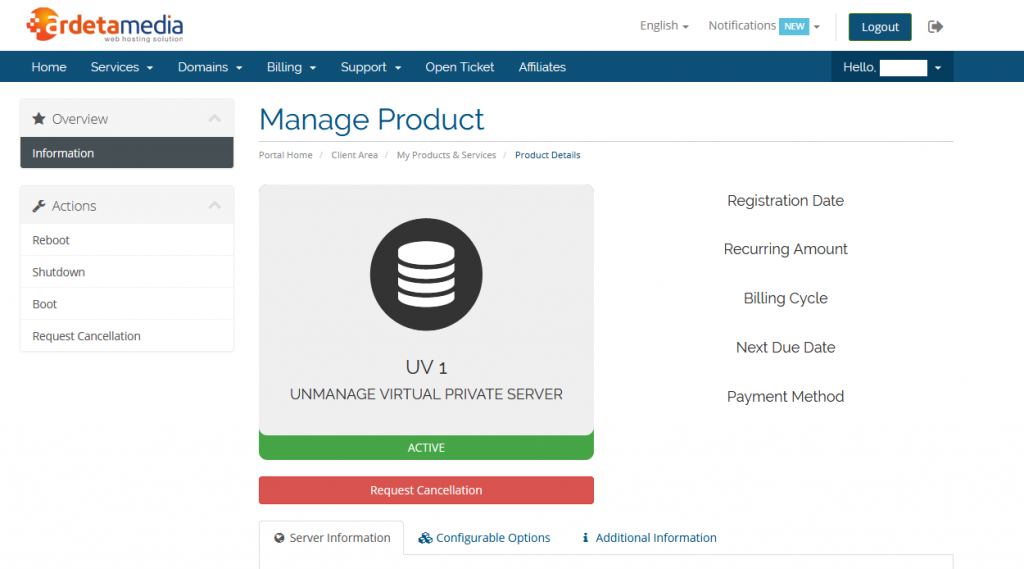Expand the Billing menu
Image resolution: width=1024 pixels, height=569 pixels.
[291, 67]
